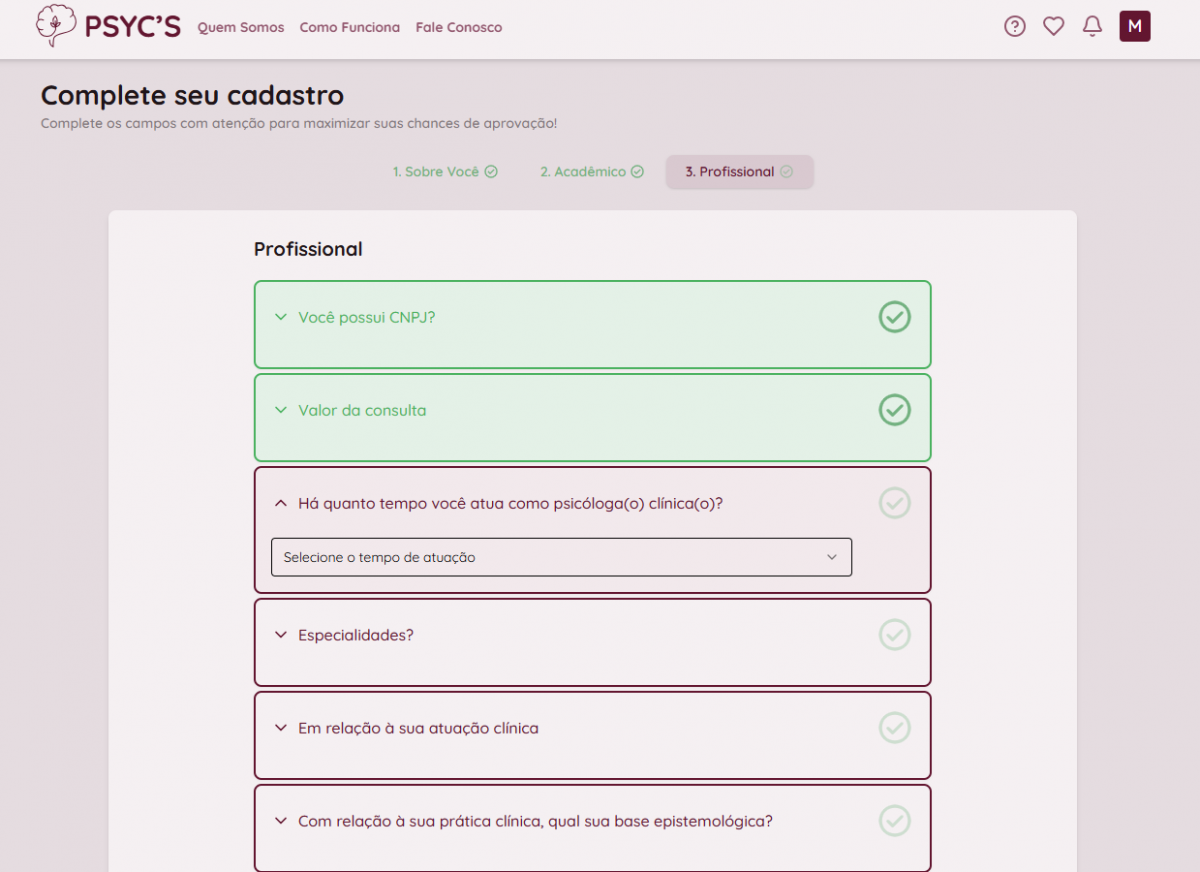The height and width of the screenshot is (872, 1200).
Task: Click checkmark beside tempo de atuação question
Action: click(894, 503)
